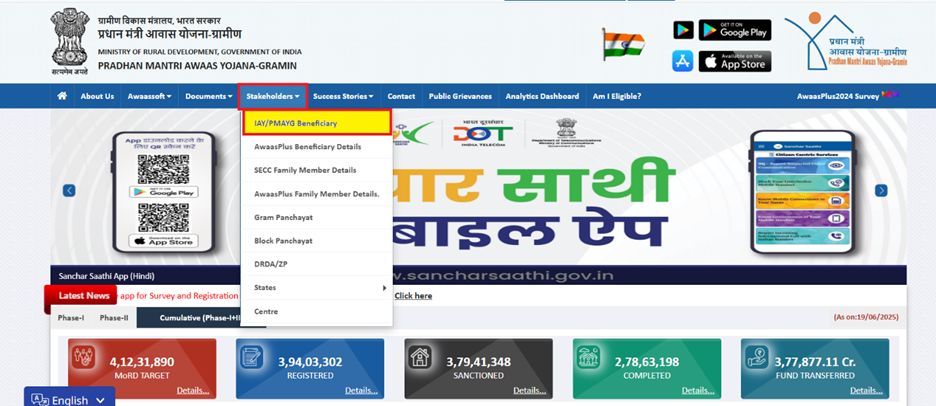Click the Sanctioned card house icon

click(x=420, y=357)
